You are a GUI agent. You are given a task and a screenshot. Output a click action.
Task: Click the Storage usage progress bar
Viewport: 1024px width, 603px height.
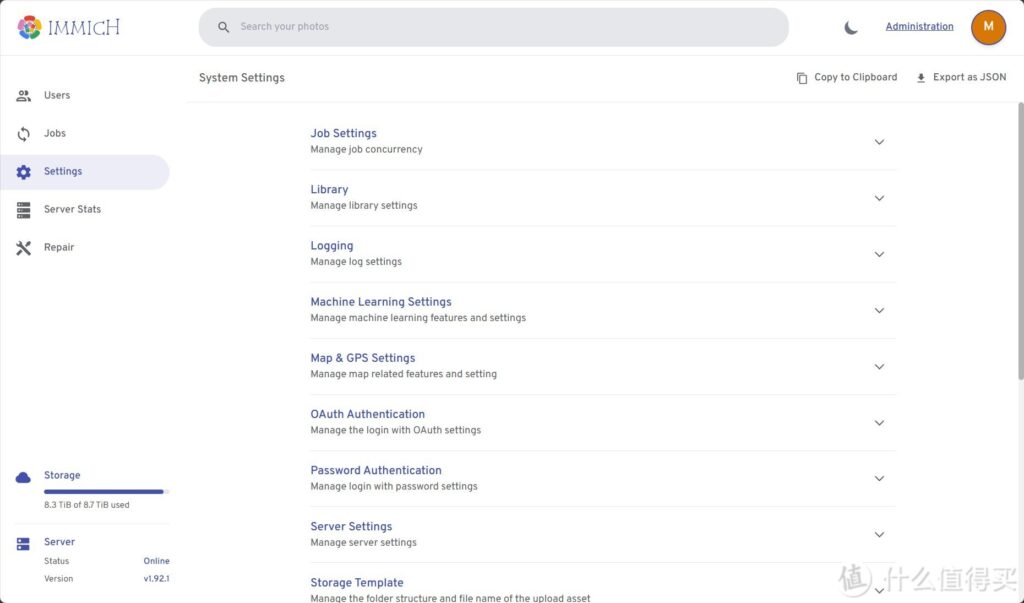(105, 492)
